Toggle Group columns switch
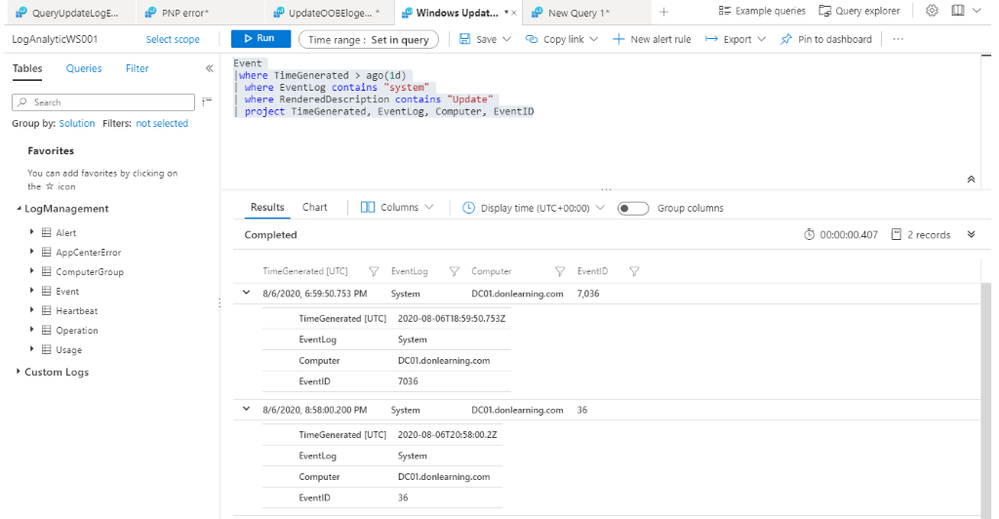This screenshot has height=519, width=999. point(633,208)
